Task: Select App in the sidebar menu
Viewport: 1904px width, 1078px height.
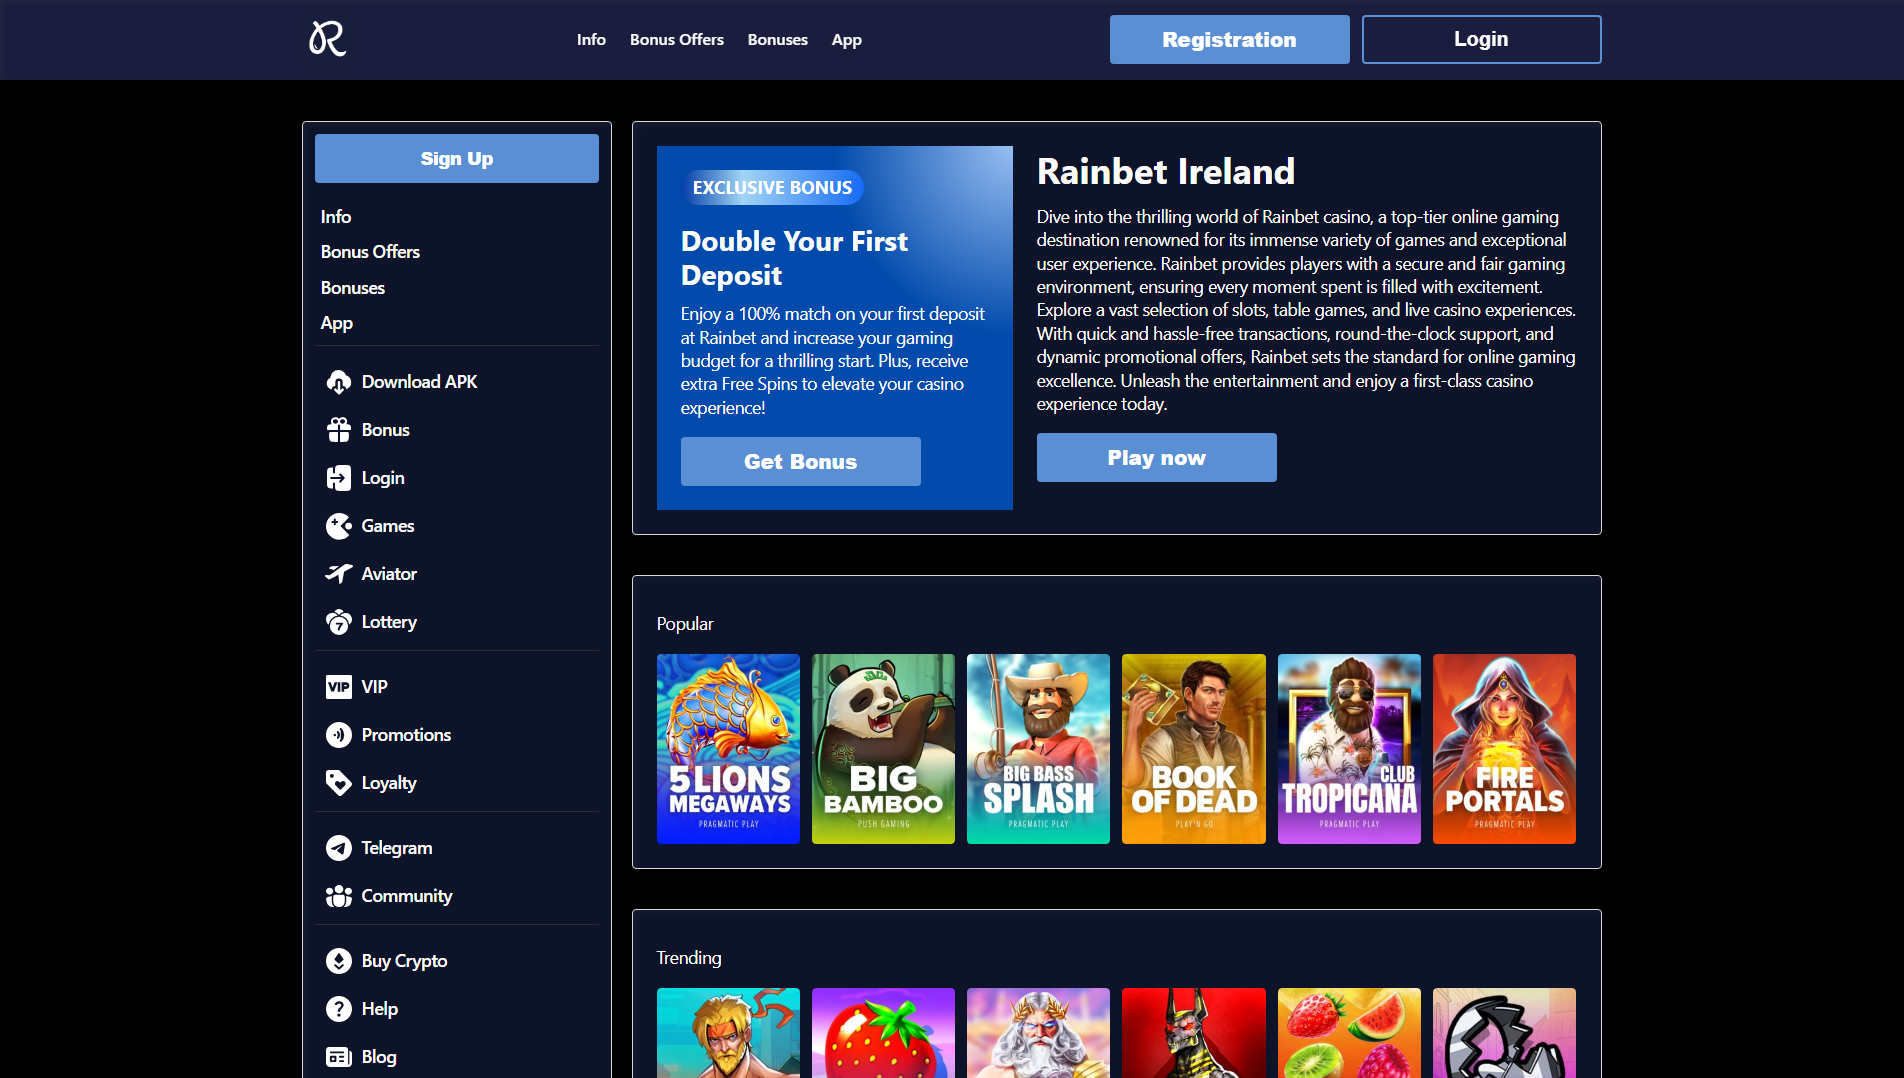Action: (337, 323)
